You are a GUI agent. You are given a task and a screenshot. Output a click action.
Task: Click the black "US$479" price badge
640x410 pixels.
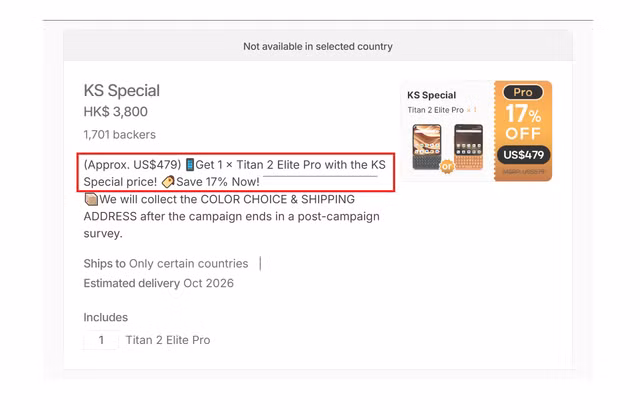[x=523, y=155]
